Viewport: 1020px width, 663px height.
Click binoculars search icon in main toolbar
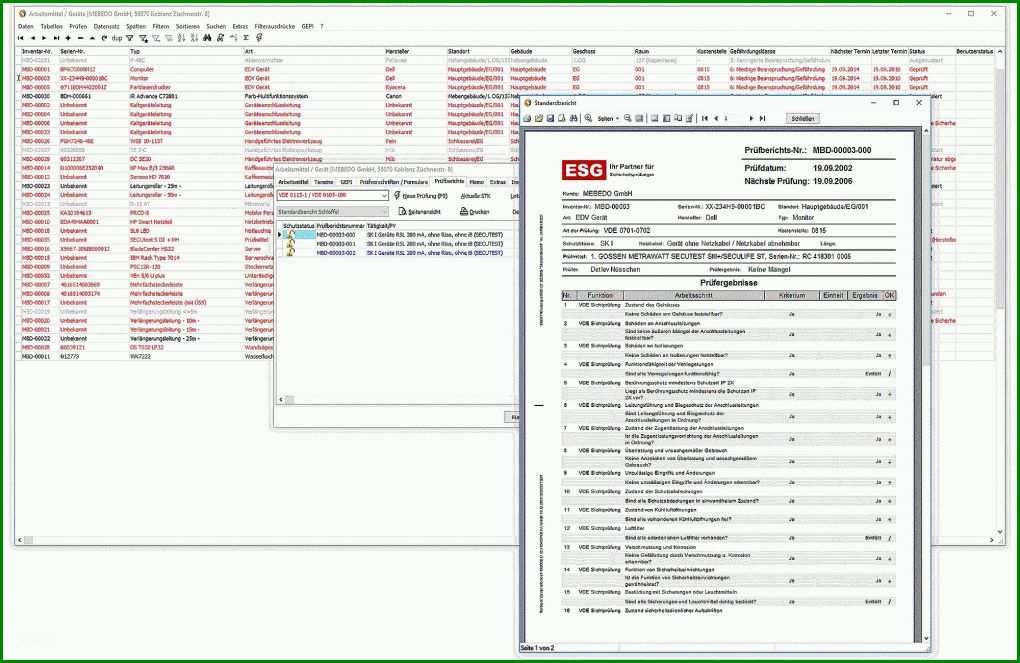[x=207, y=38]
